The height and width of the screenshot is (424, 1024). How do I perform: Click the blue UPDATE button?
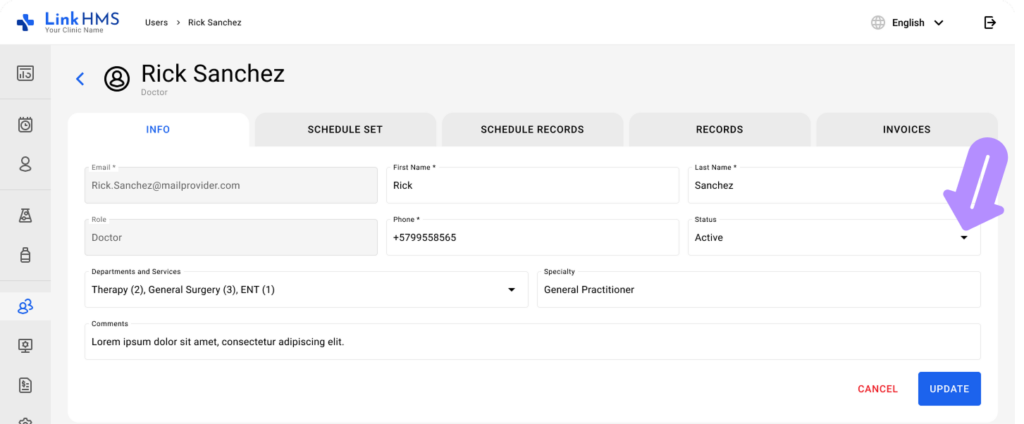(x=949, y=389)
